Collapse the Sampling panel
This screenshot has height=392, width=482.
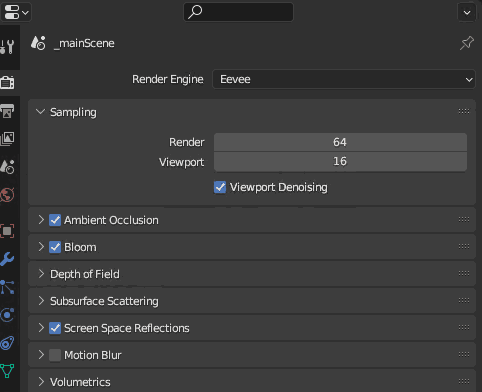coord(41,112)
